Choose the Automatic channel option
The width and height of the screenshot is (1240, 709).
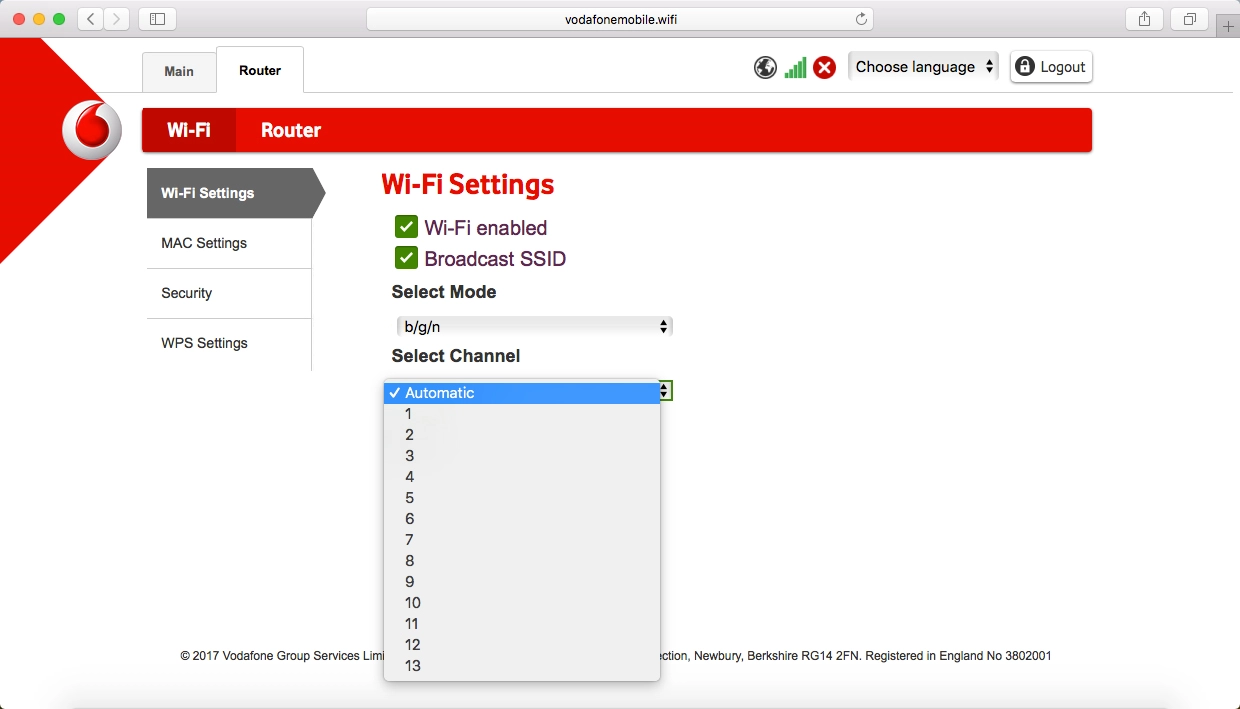[440, 393]
